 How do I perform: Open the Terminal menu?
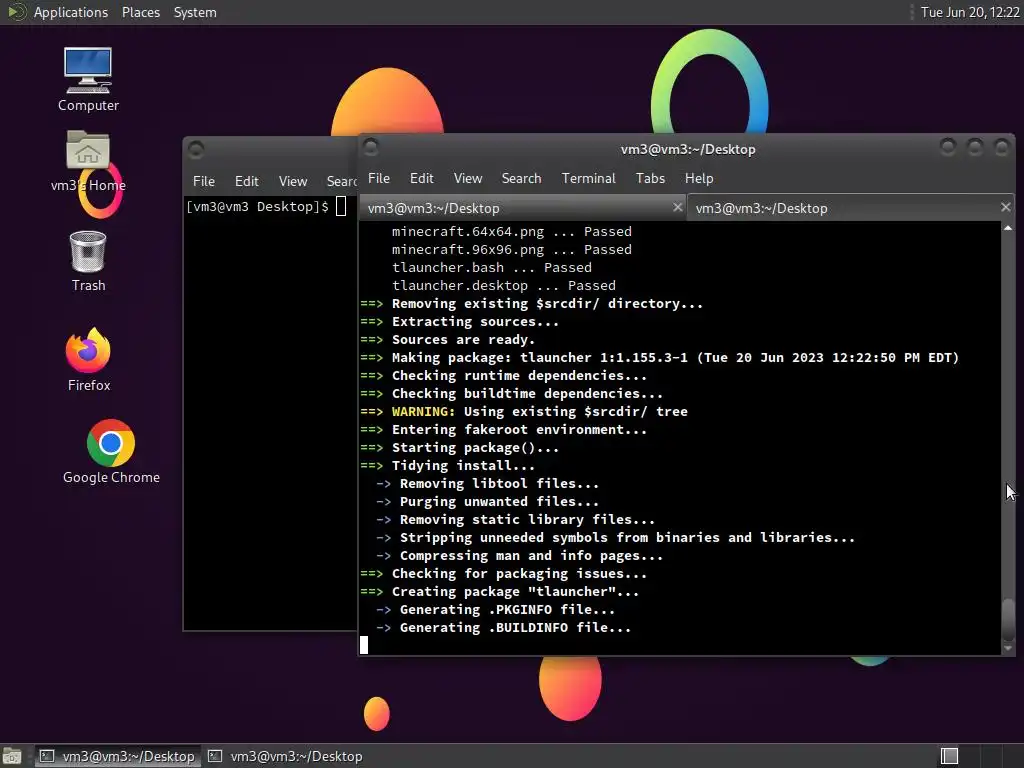pos(588,178)
